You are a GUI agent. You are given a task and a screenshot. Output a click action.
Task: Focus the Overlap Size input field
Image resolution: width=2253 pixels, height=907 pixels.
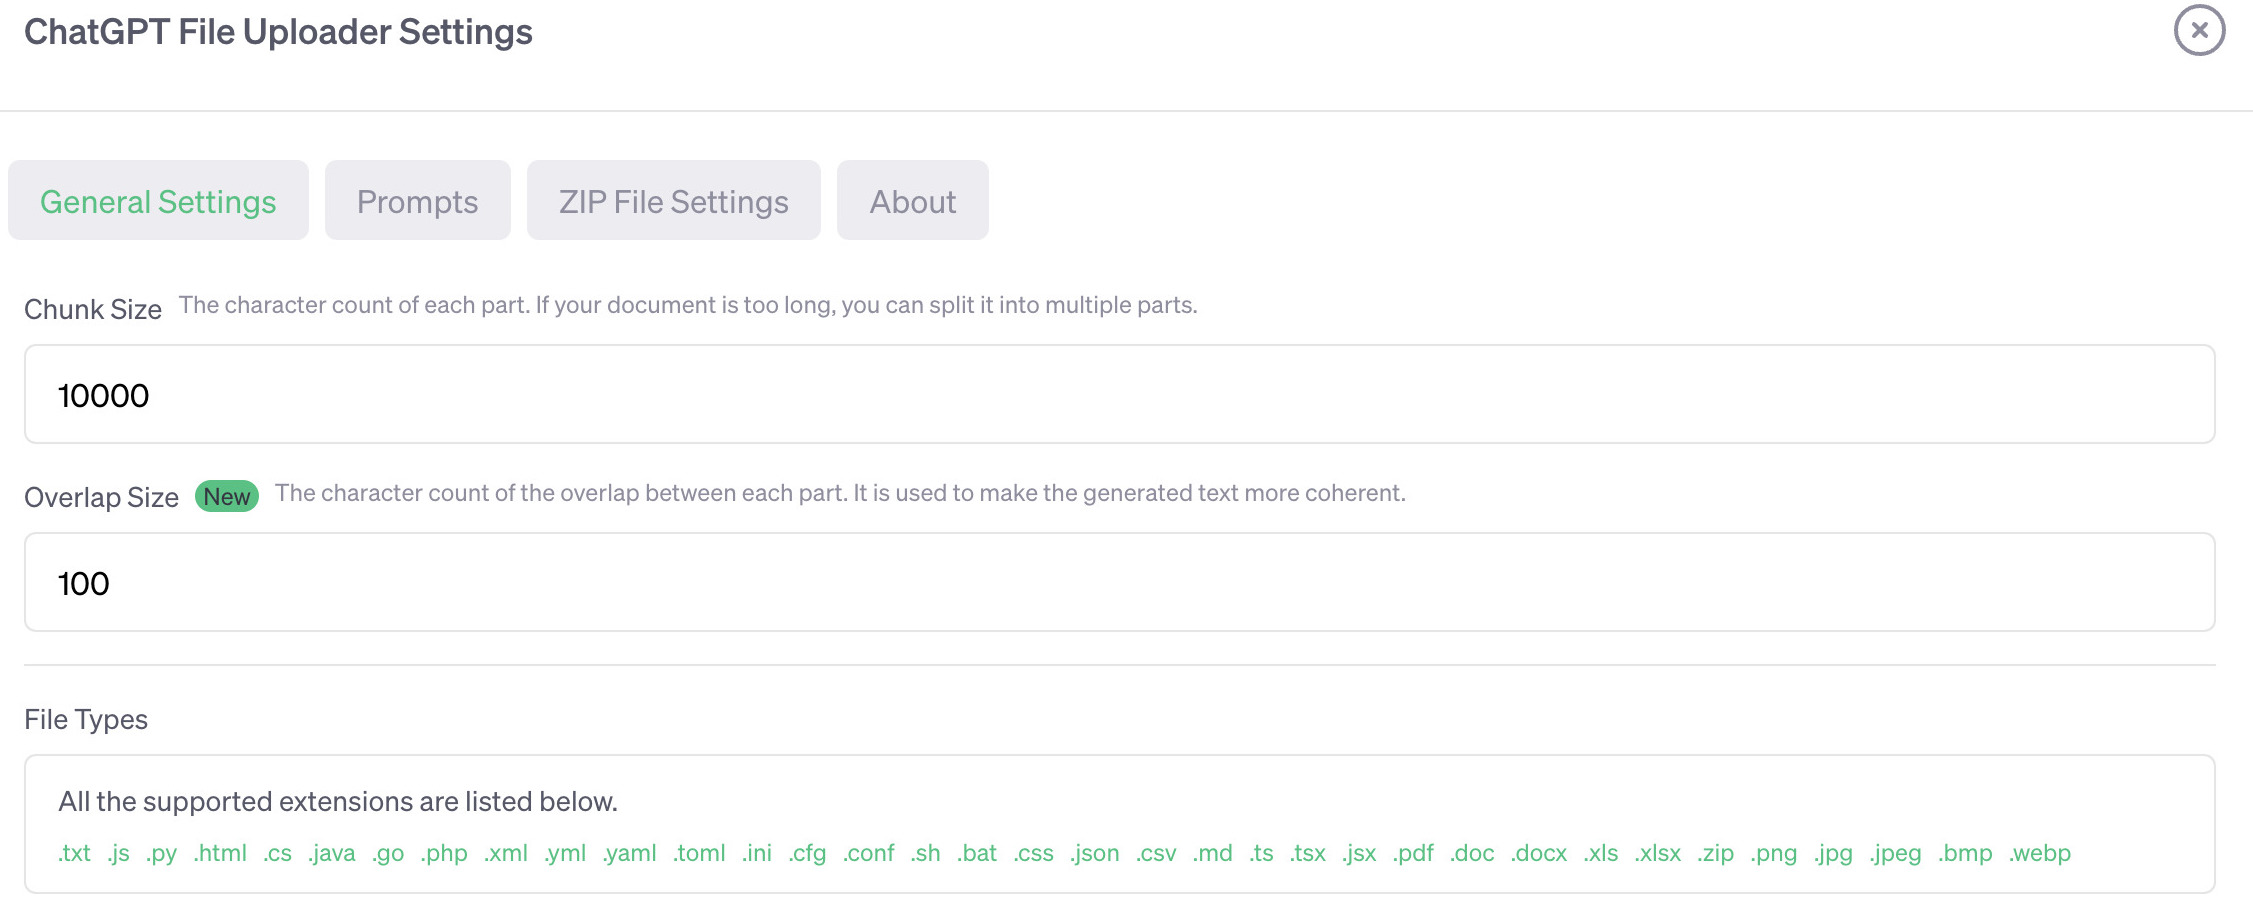coord(1119,583)
